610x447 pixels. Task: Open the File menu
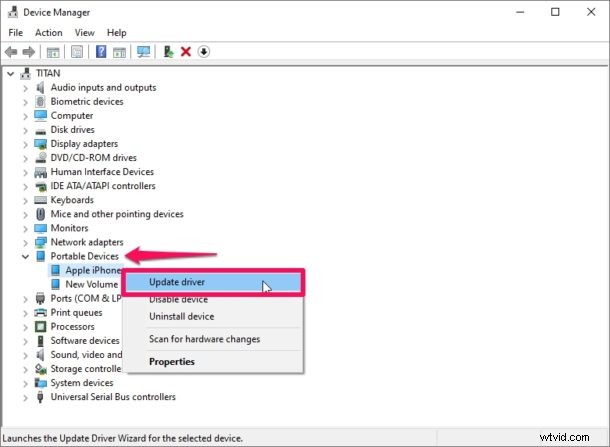16,33
